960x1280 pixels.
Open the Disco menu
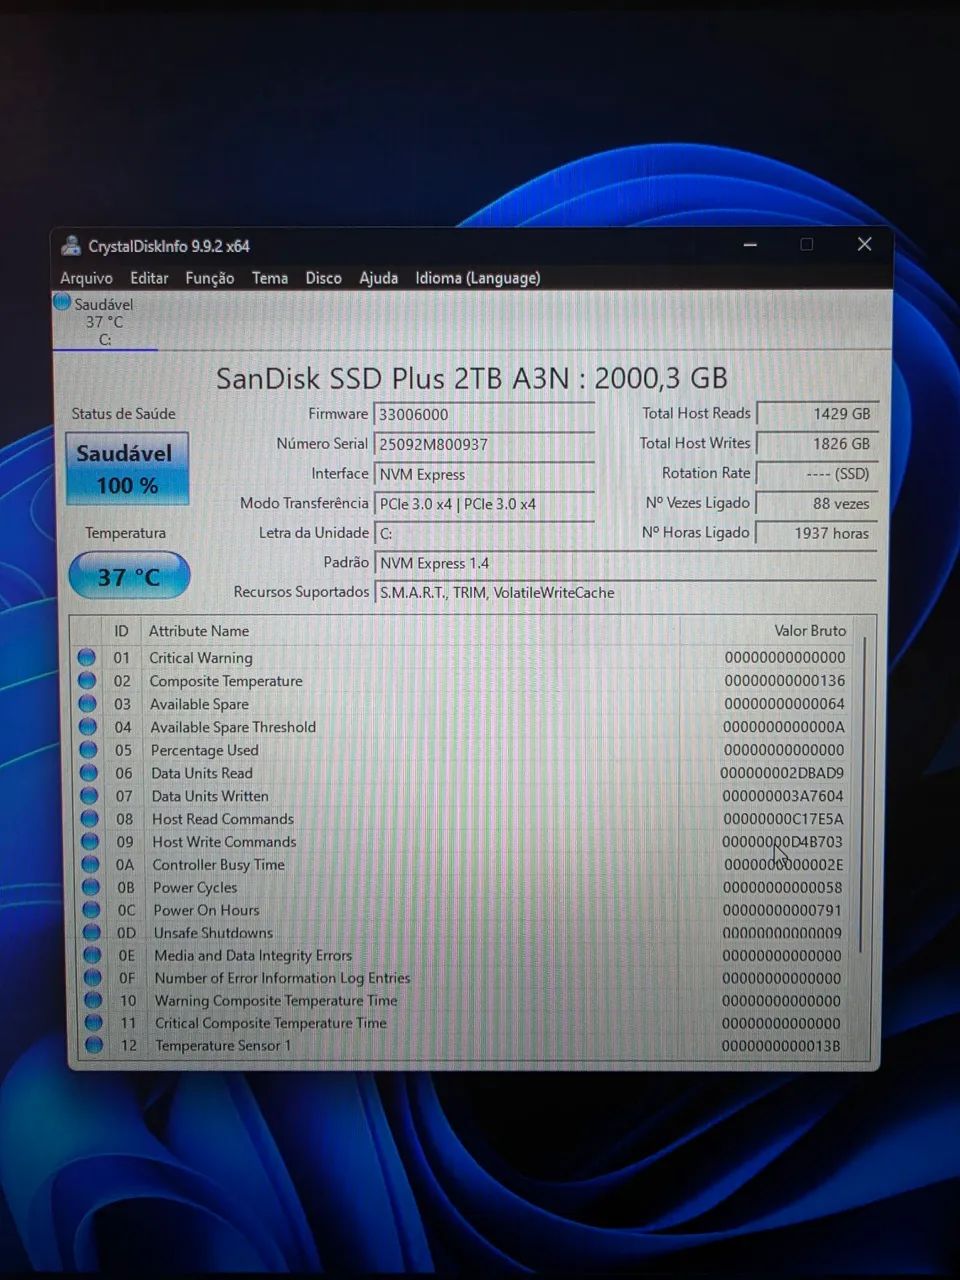click(323, 278)
